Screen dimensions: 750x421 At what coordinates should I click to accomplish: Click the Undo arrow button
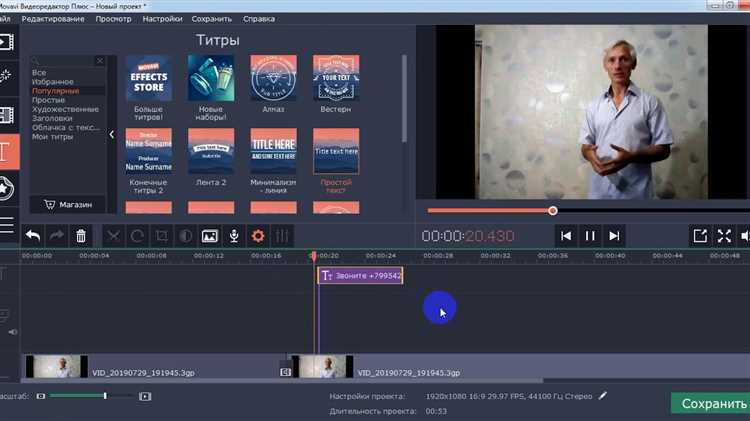click(33, 236)
